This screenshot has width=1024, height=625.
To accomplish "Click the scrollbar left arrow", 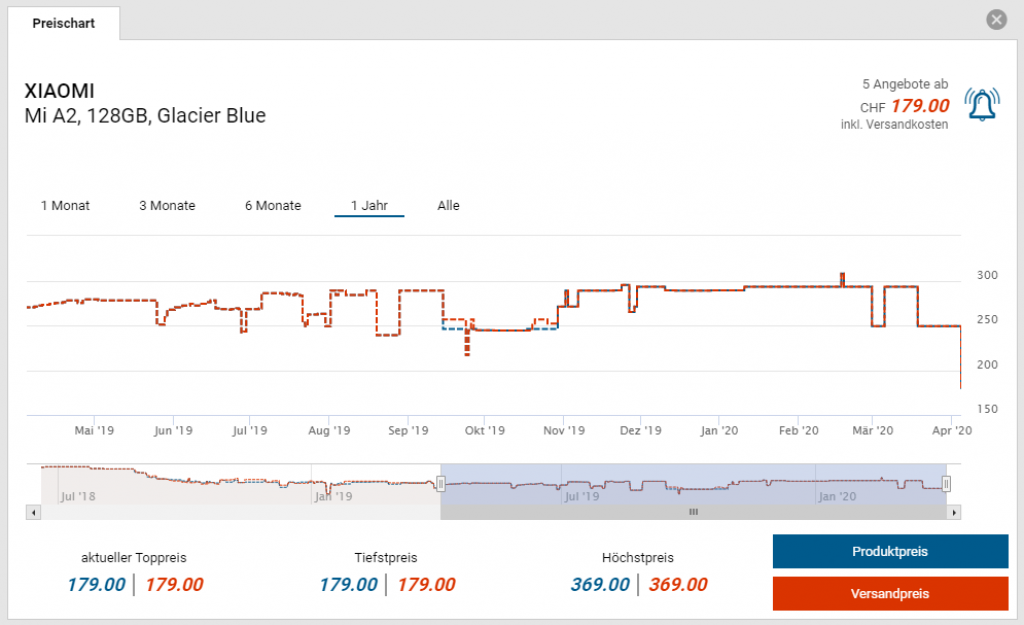I will (33, 512).
